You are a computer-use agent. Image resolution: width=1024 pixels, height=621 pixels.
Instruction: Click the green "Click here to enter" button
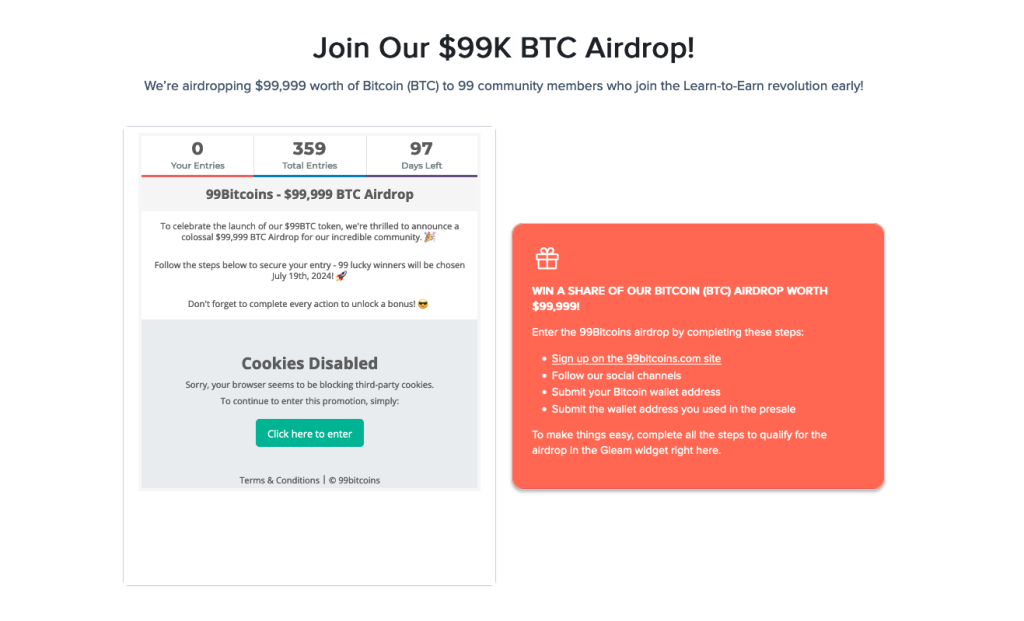click(x=310, y=433)
